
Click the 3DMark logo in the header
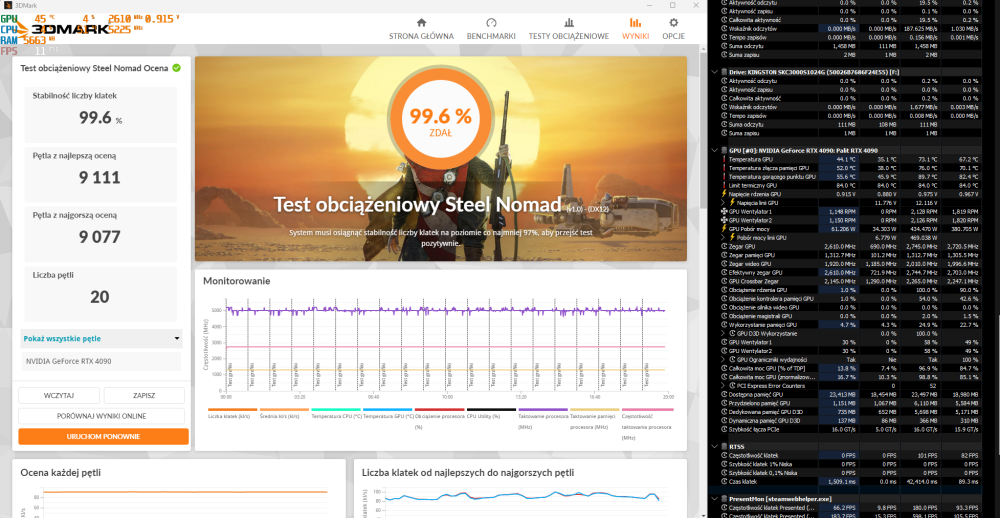[60, 29]
